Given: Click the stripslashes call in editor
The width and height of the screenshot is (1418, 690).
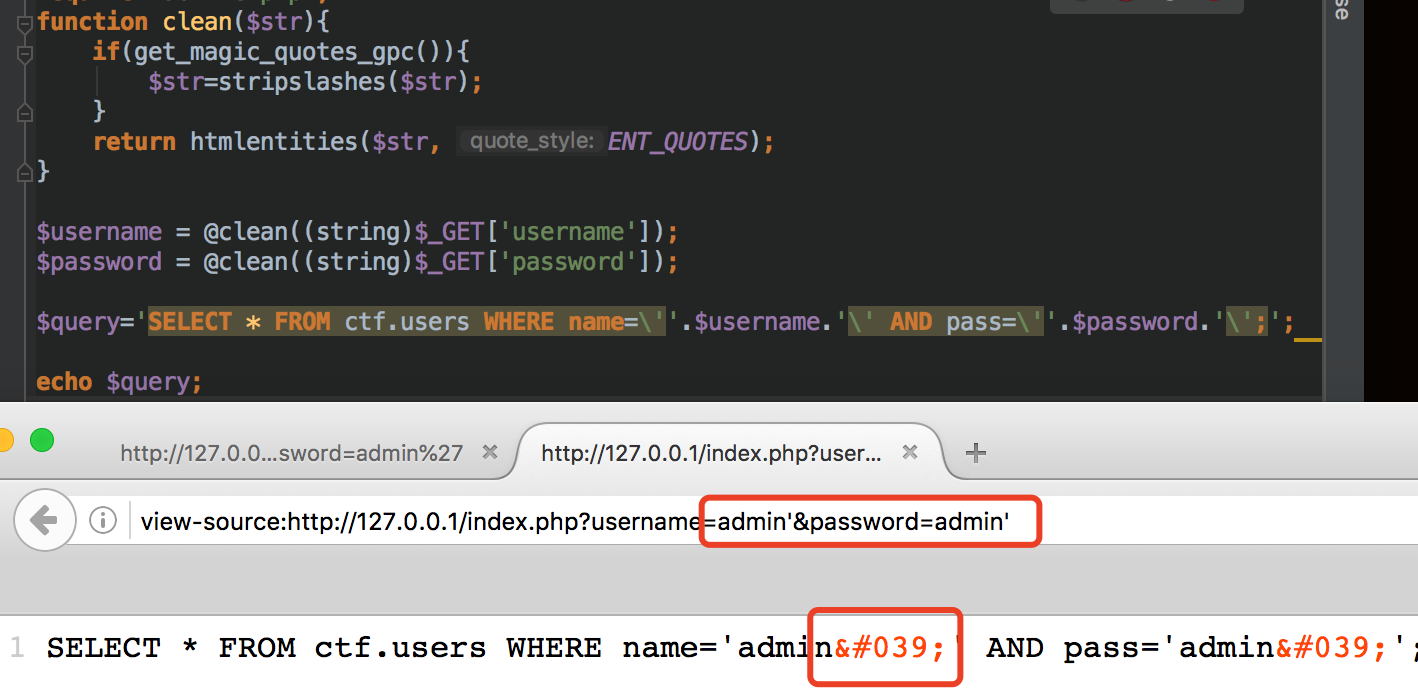Looking at the screenshot, I should point(301,82).
